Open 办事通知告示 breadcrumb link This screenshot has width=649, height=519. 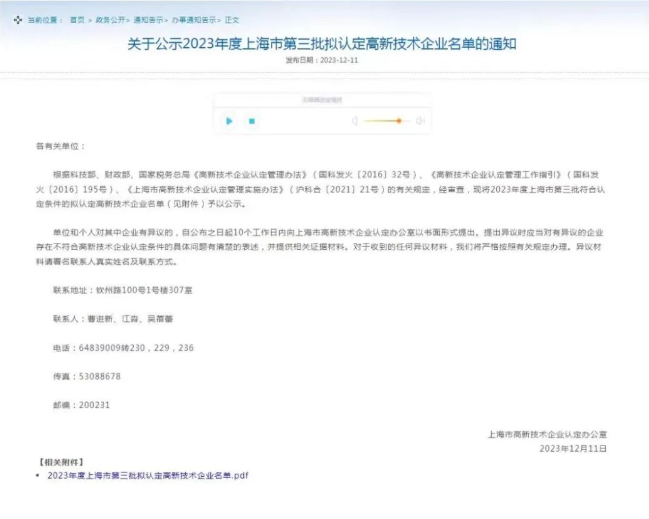coord(194,20)
